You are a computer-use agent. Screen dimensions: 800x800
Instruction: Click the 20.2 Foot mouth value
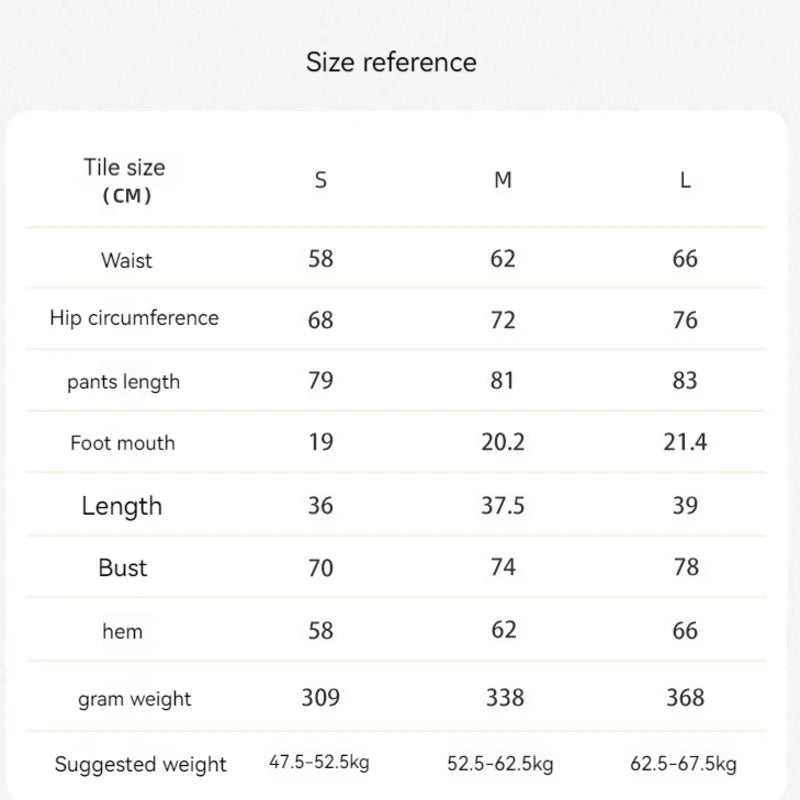(503, 442)
